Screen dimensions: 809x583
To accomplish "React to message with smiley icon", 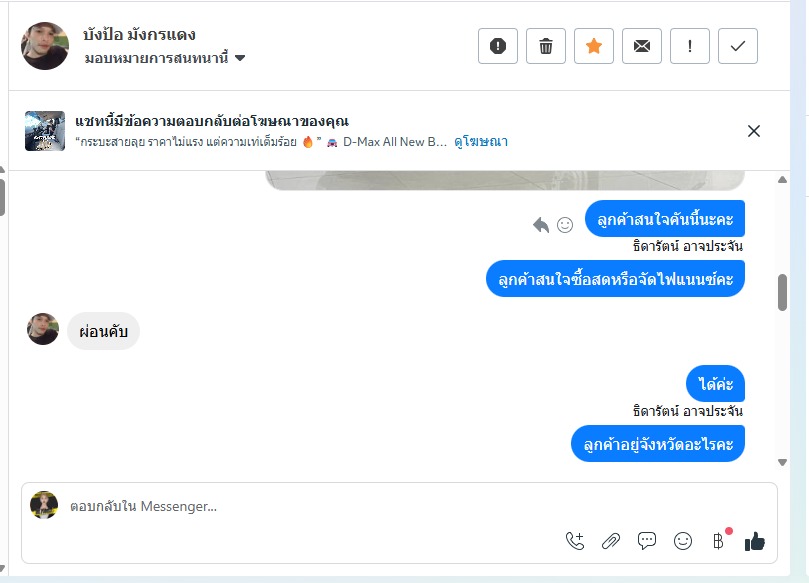I will click(565, 225).
